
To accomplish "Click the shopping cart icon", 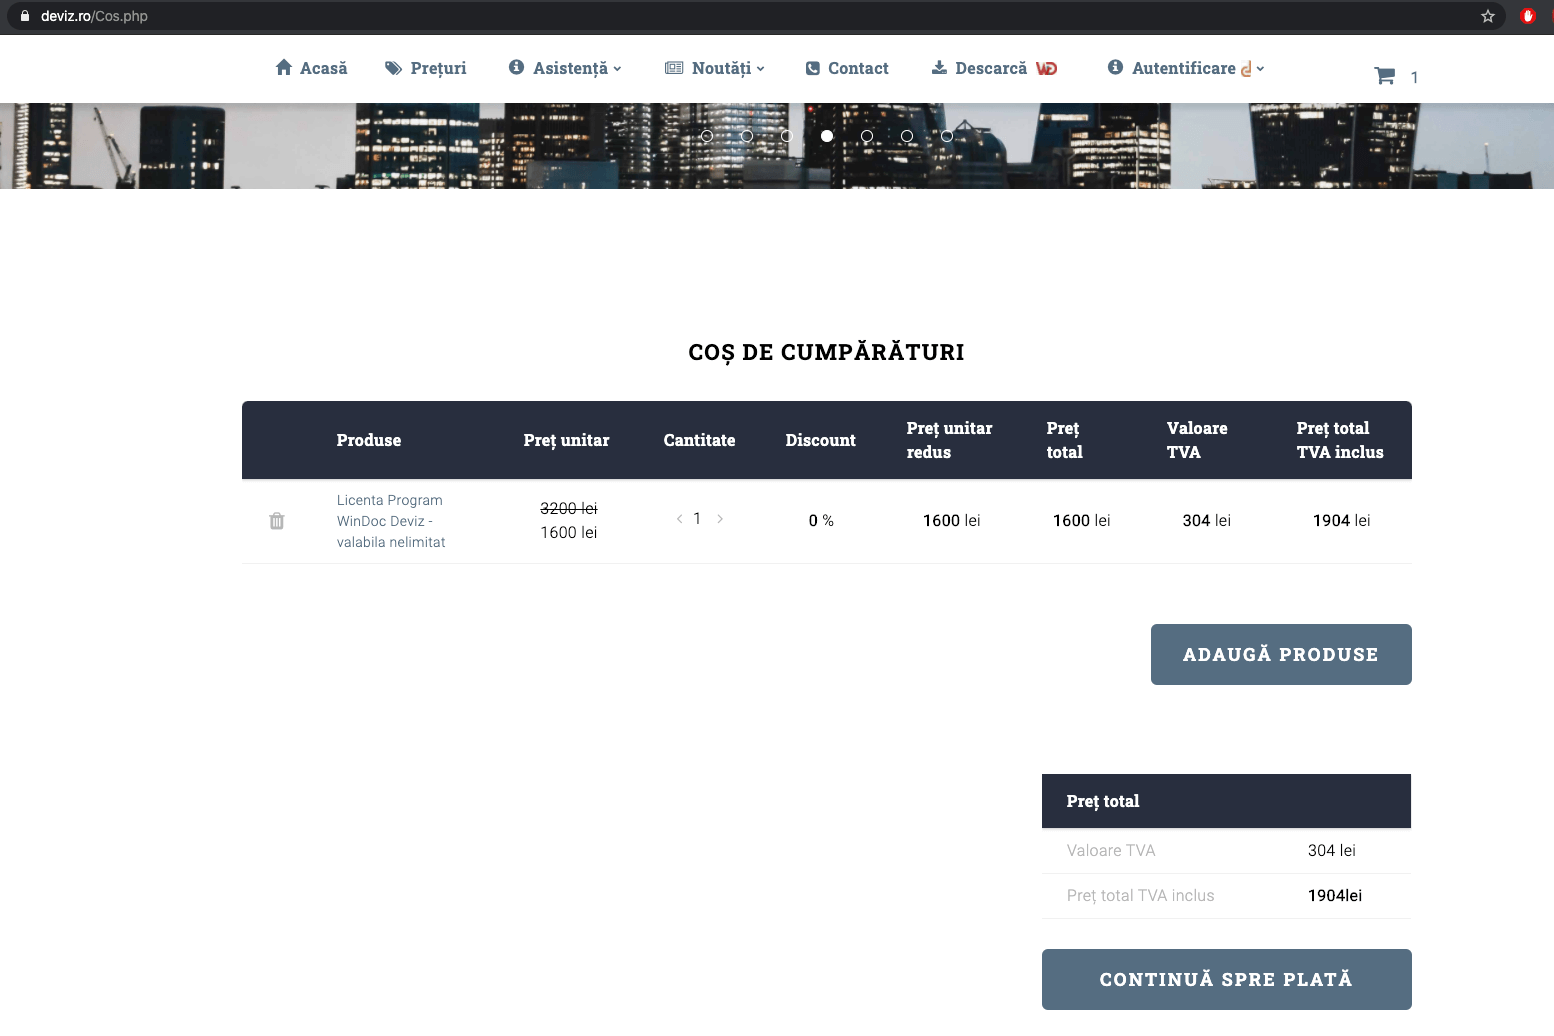I will (x=1384, y=76).
